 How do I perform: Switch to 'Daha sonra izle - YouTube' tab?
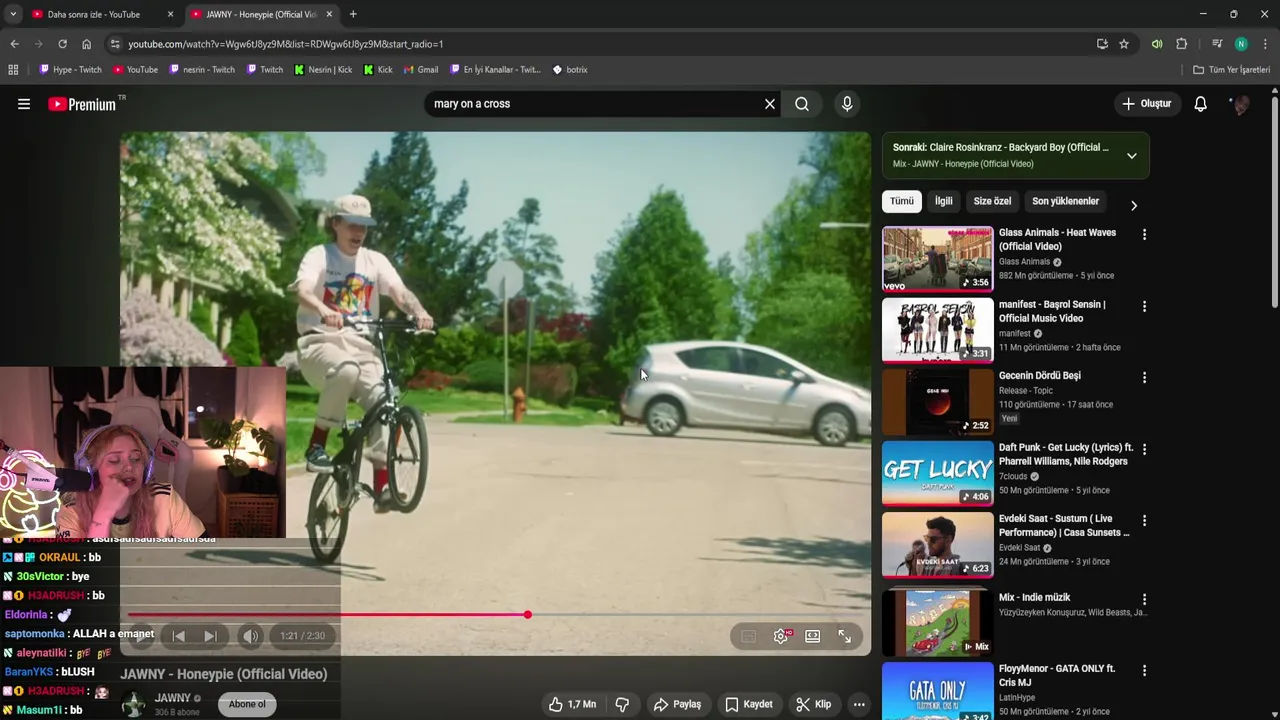point(93,14)
